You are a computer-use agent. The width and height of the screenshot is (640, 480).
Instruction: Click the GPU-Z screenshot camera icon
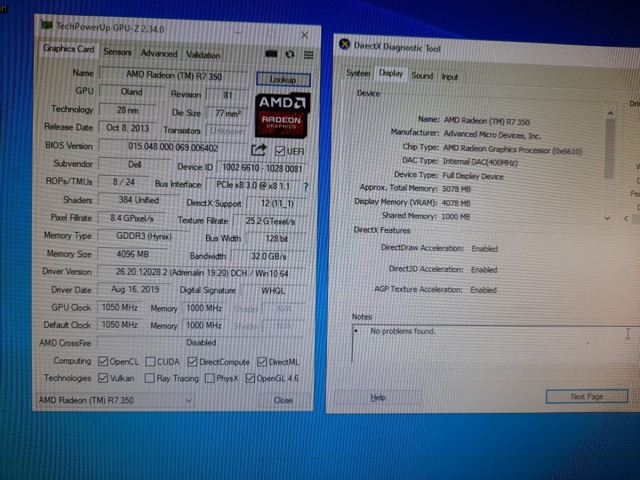tap(271, 55)
